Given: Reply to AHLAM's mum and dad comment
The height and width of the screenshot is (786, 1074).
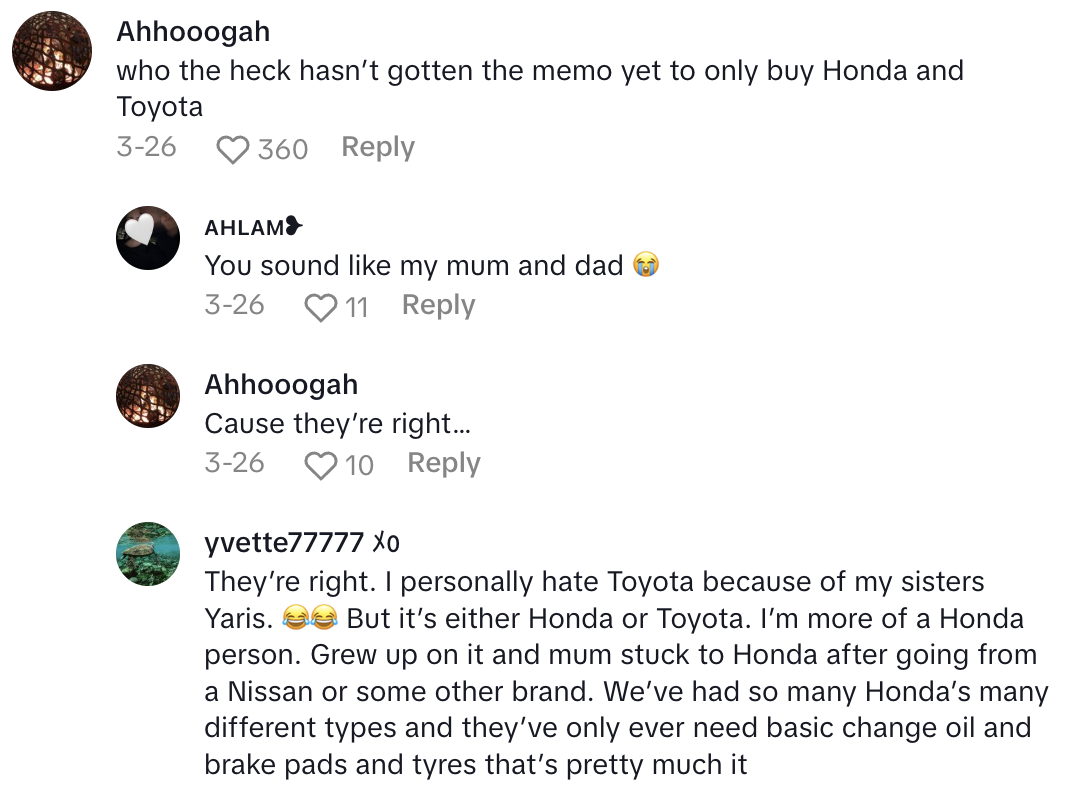Looking at the screenshot, I should coord(438,306).
